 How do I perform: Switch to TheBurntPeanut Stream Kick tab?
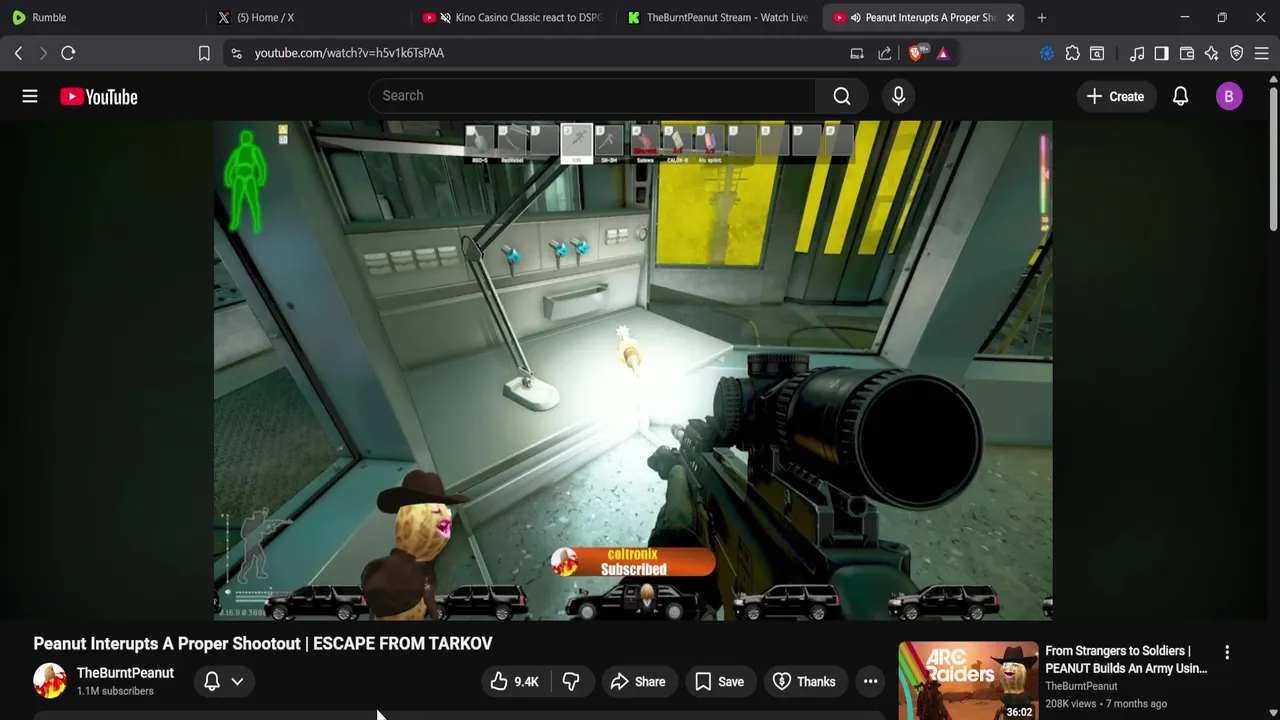(x=718, y=17)
